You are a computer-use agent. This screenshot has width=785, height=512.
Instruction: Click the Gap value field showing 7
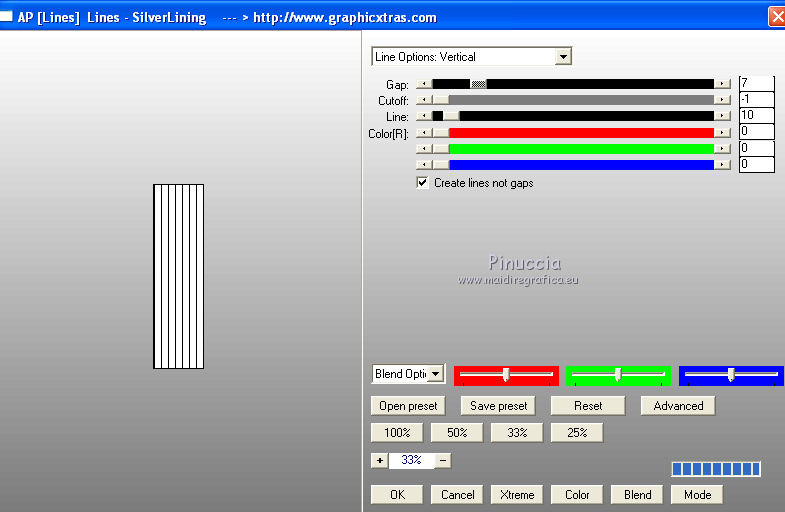coord(756,83)
